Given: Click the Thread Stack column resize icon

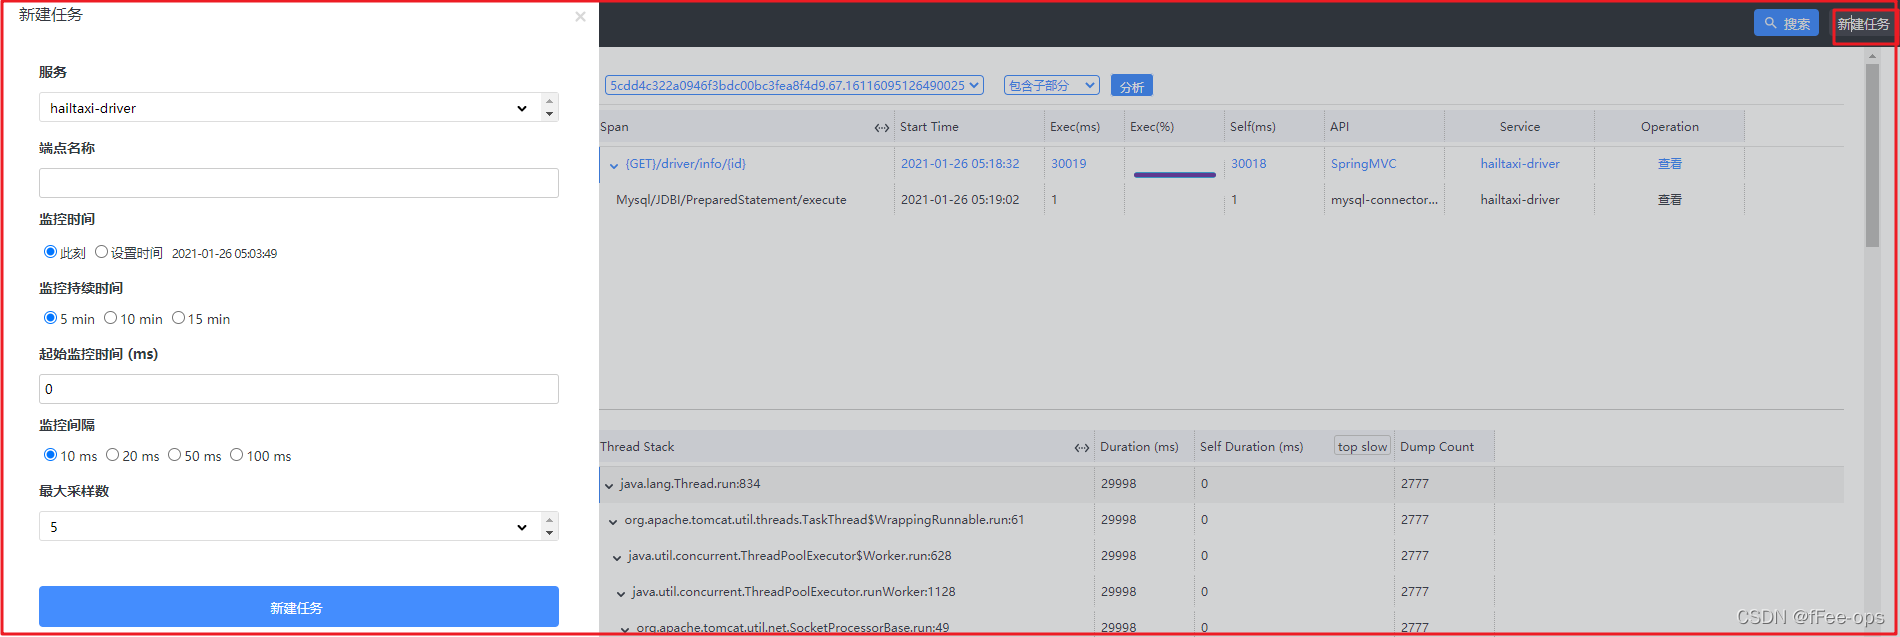Looking at the screenshot, I should coord(1081,447).
